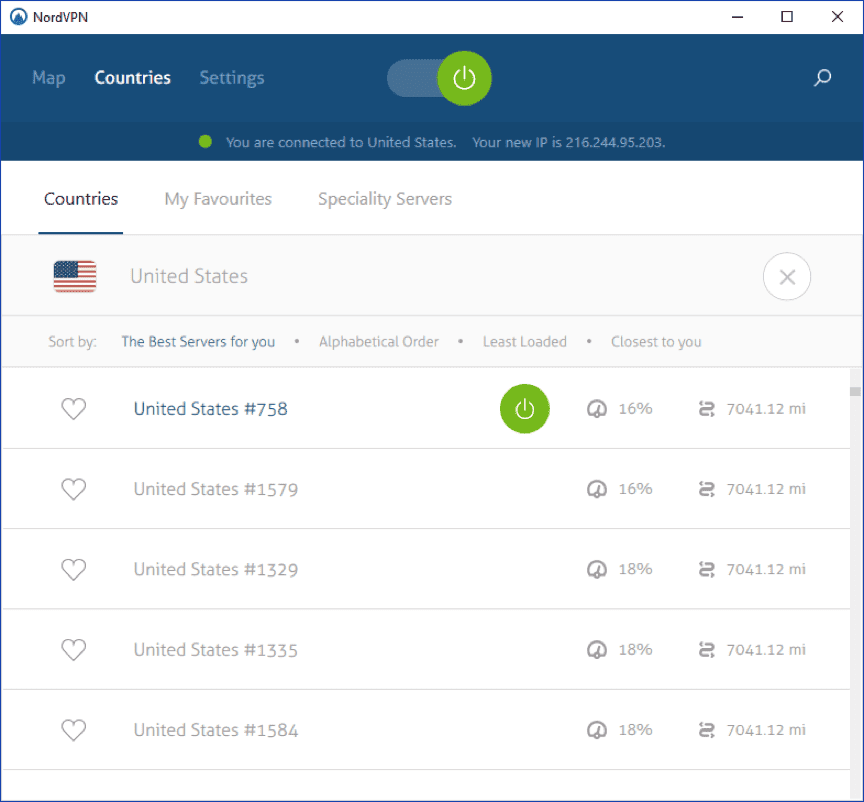Screen dimensions: 864x802
Task: Click the United States search field text
Action: pos(189,276)
